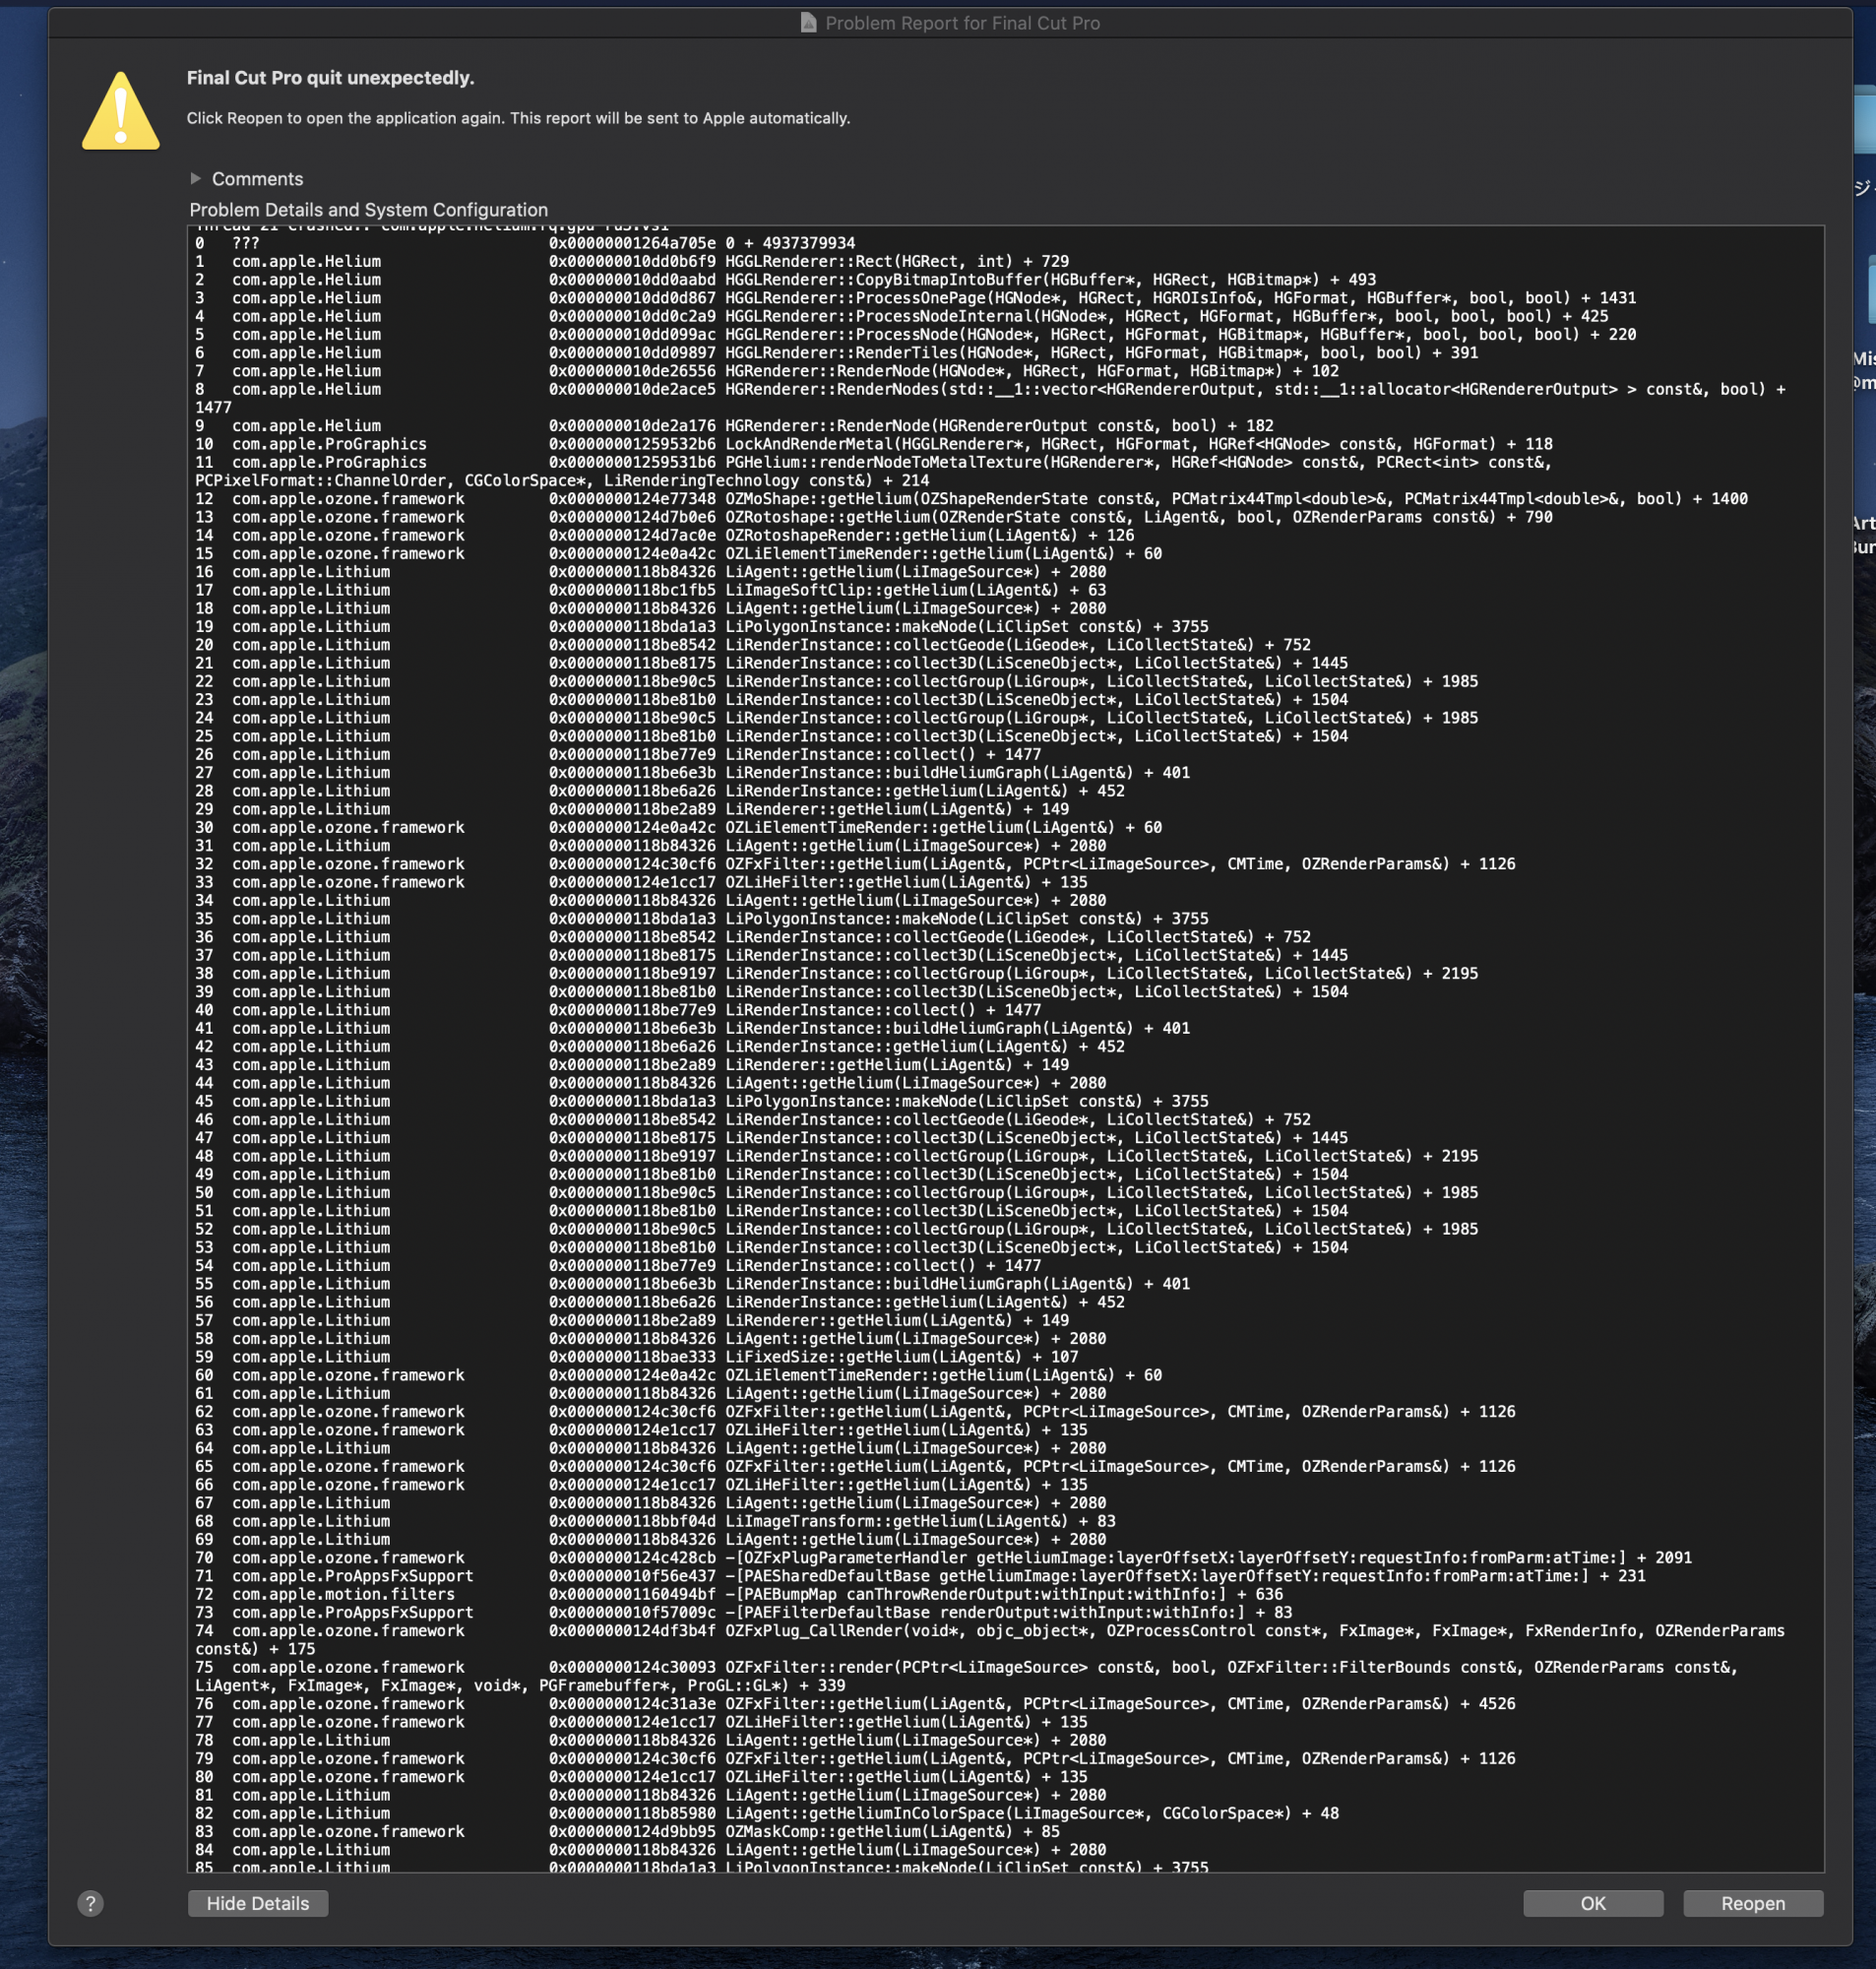Select frame 82 getHeliumInColorSpace line
Screen dimensions: 1876x1969
coord(766,1813)
